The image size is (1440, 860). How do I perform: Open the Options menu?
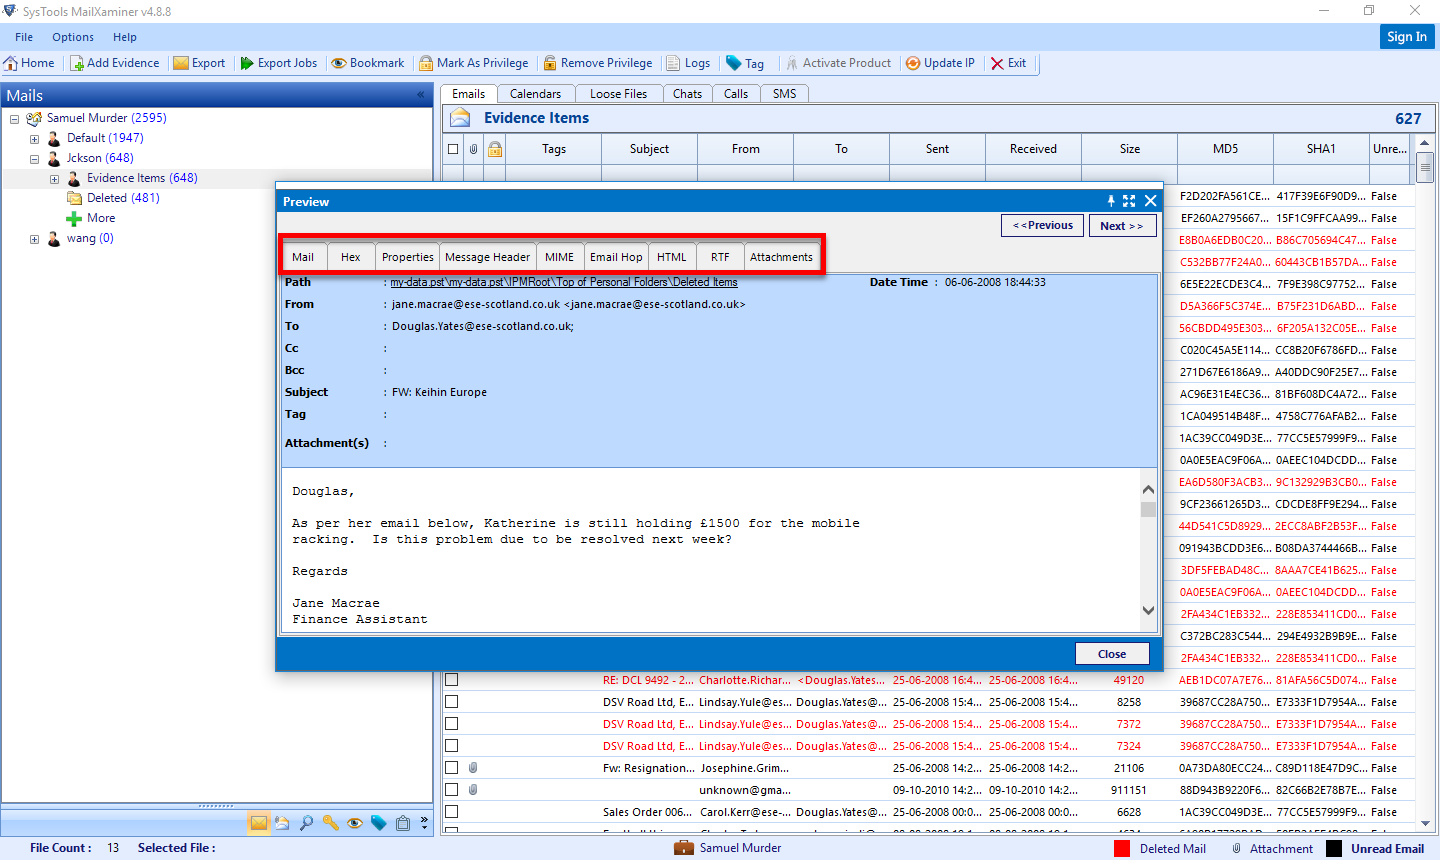point(73,37)
